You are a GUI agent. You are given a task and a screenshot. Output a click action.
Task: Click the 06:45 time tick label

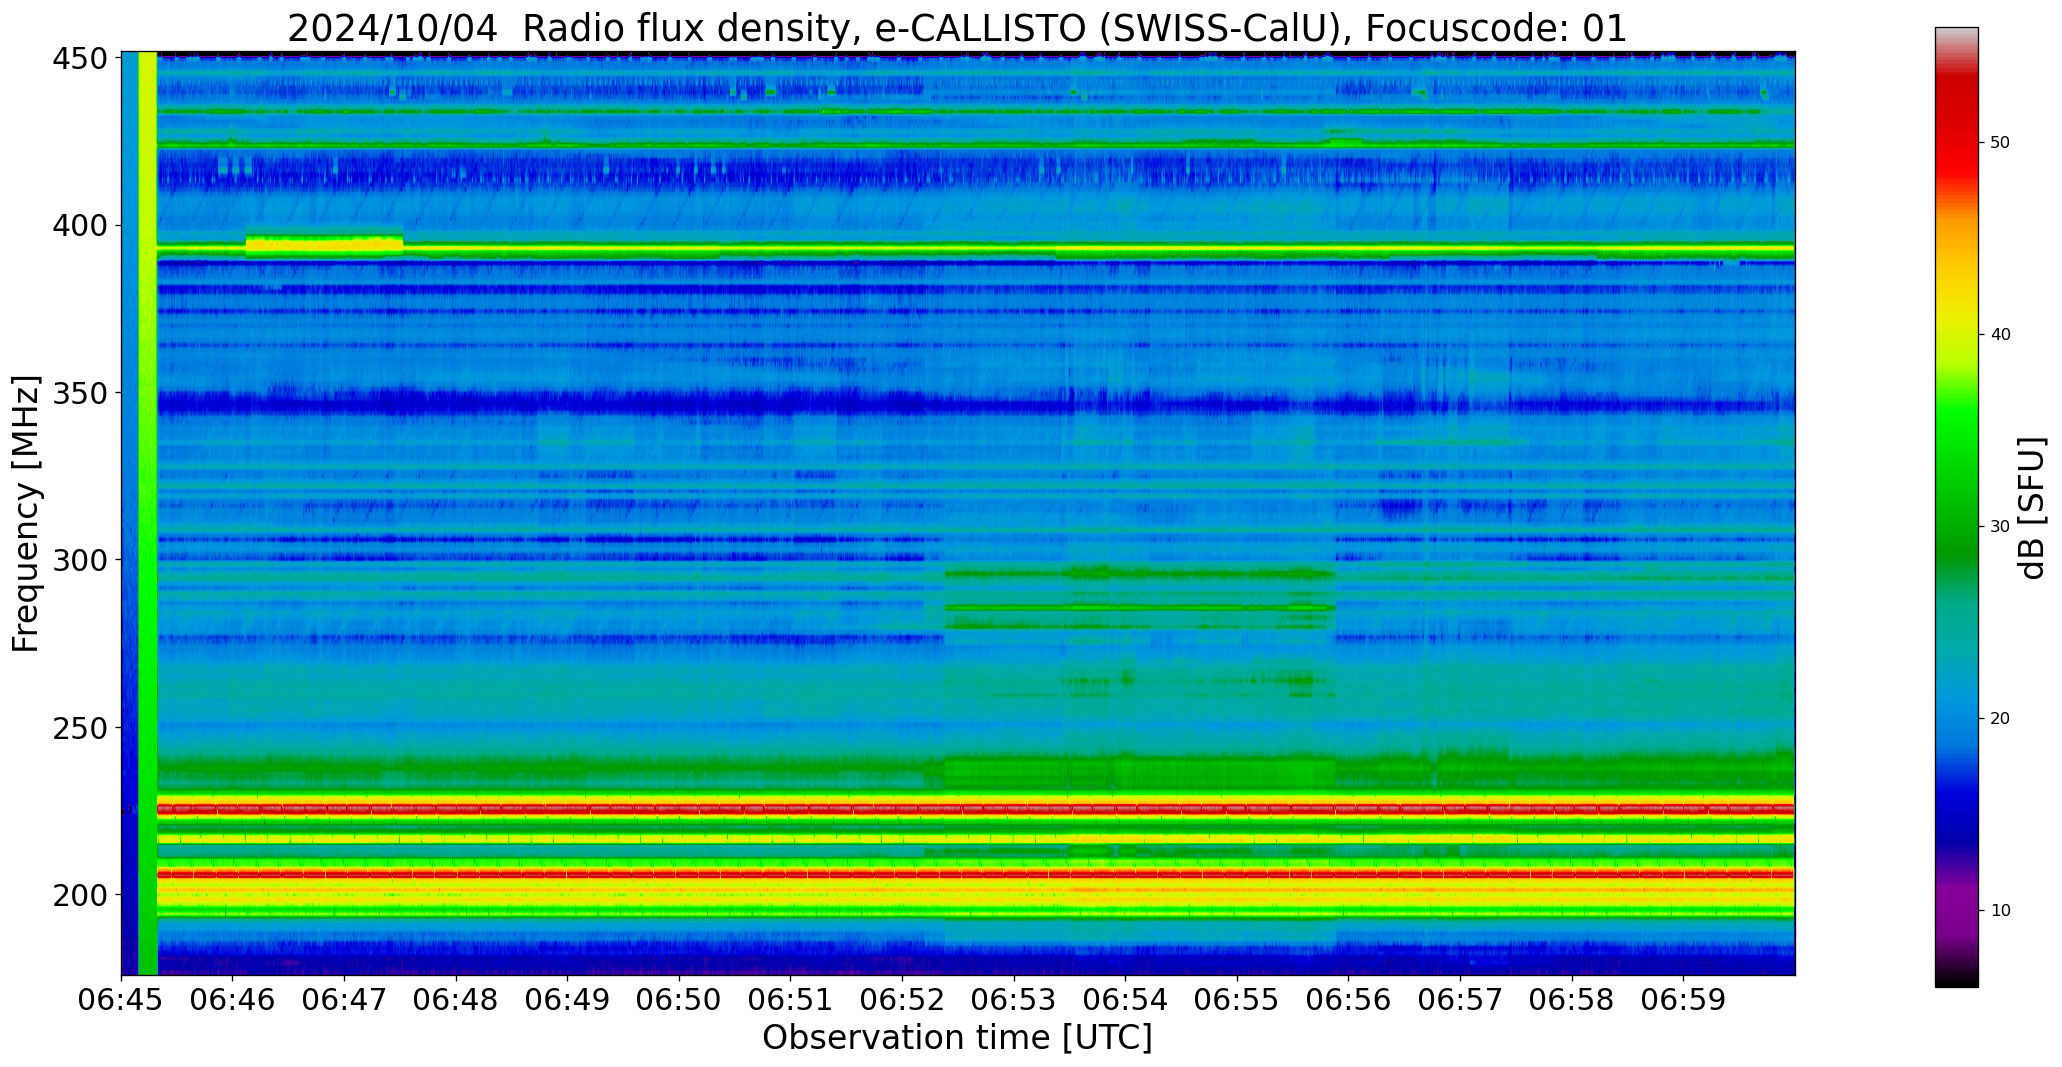(x=122, y=1000)
